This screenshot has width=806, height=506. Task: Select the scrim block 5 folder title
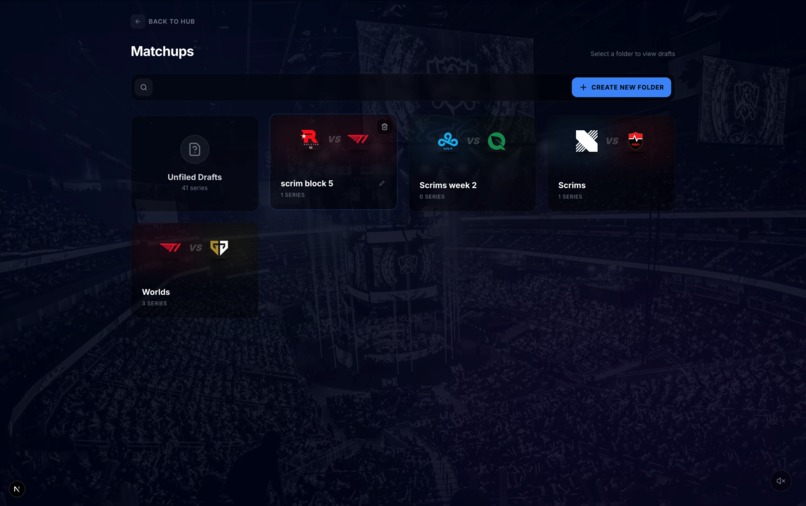coord(307,184)
